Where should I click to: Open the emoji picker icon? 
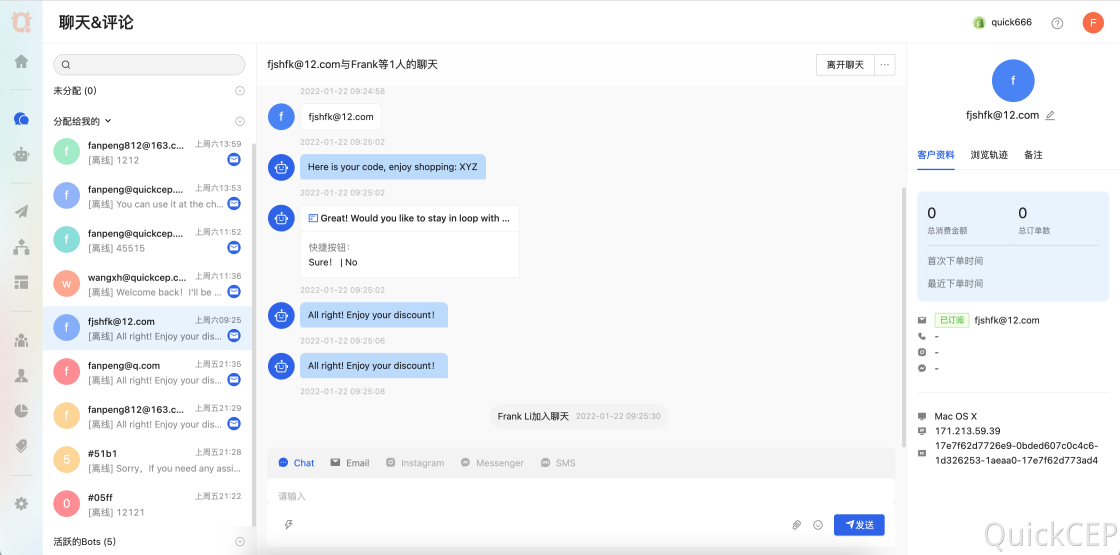818,525
